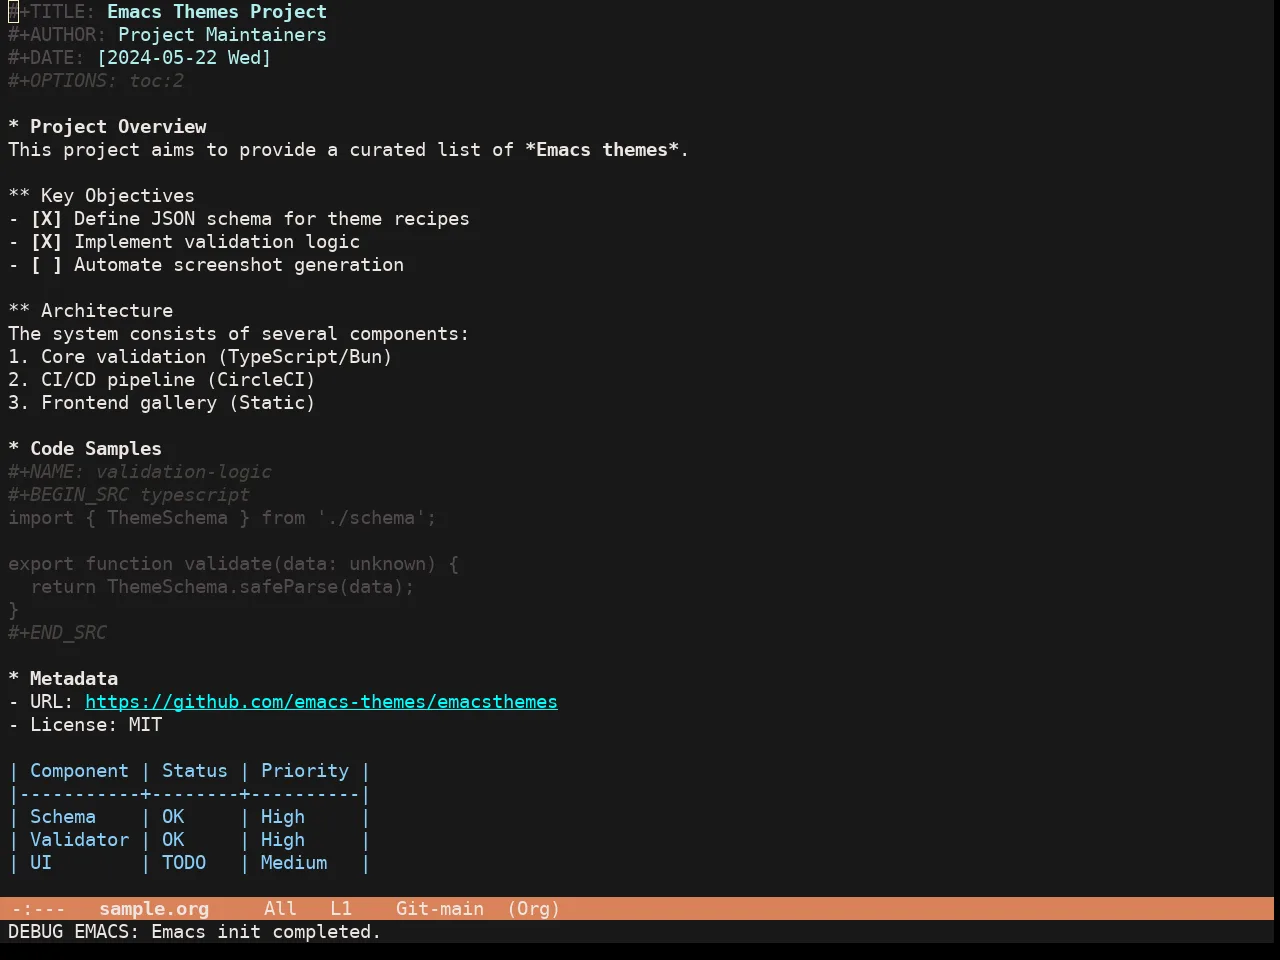Viewport: 1280px width, 960px height.
Task: Place cursor on title Emacs Themes Project
Action: click(217, 12)
